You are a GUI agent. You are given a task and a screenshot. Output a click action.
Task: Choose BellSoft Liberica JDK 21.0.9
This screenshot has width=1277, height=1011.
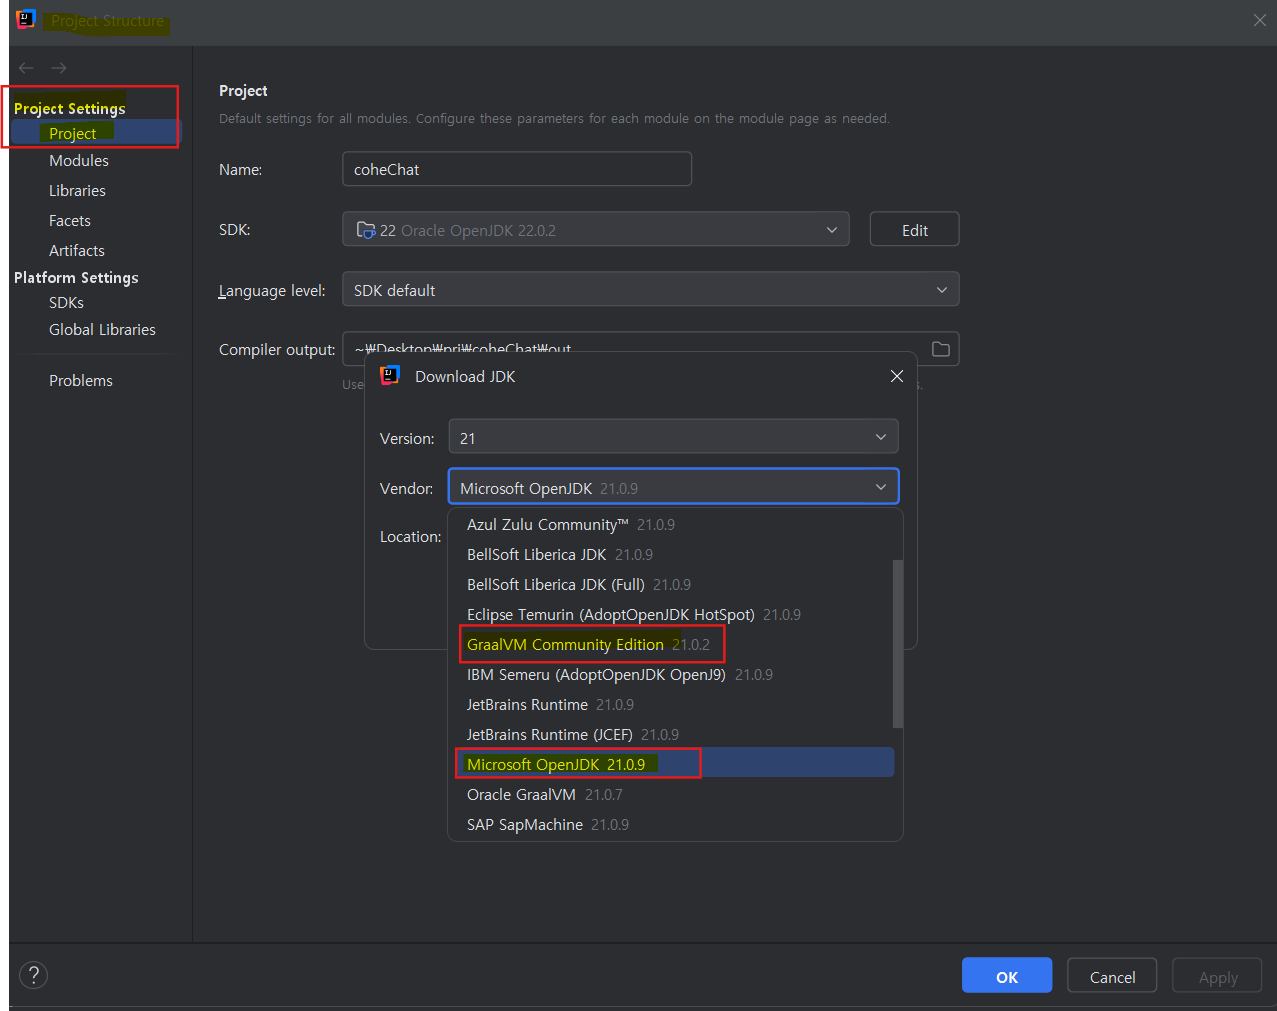click(x=670, y=555)
